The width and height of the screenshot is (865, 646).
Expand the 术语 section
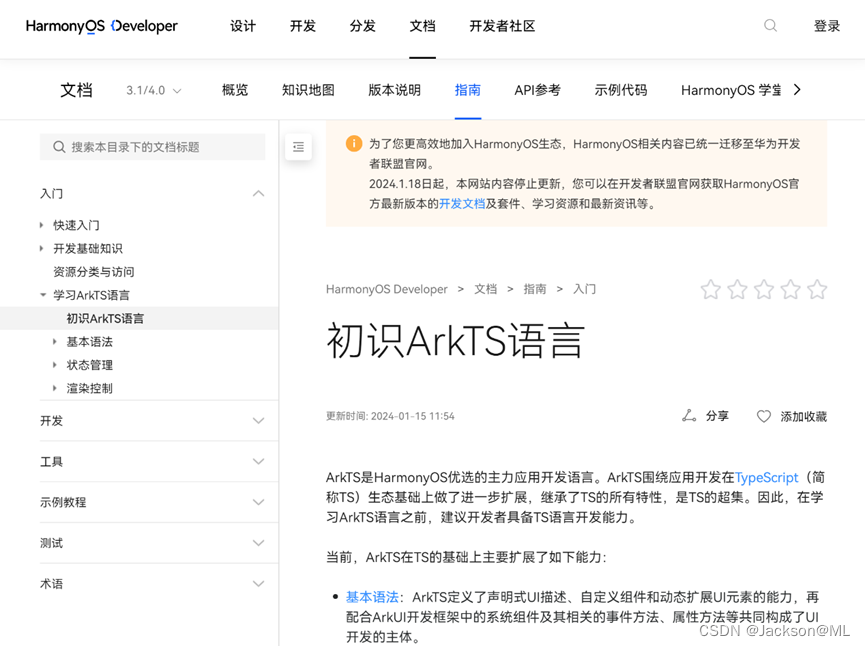click(x=258, y=584)
